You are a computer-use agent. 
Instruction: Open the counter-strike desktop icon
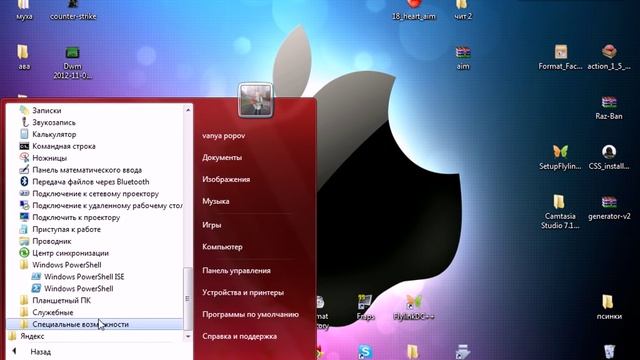pyautogui.click(x=73, y=11)
